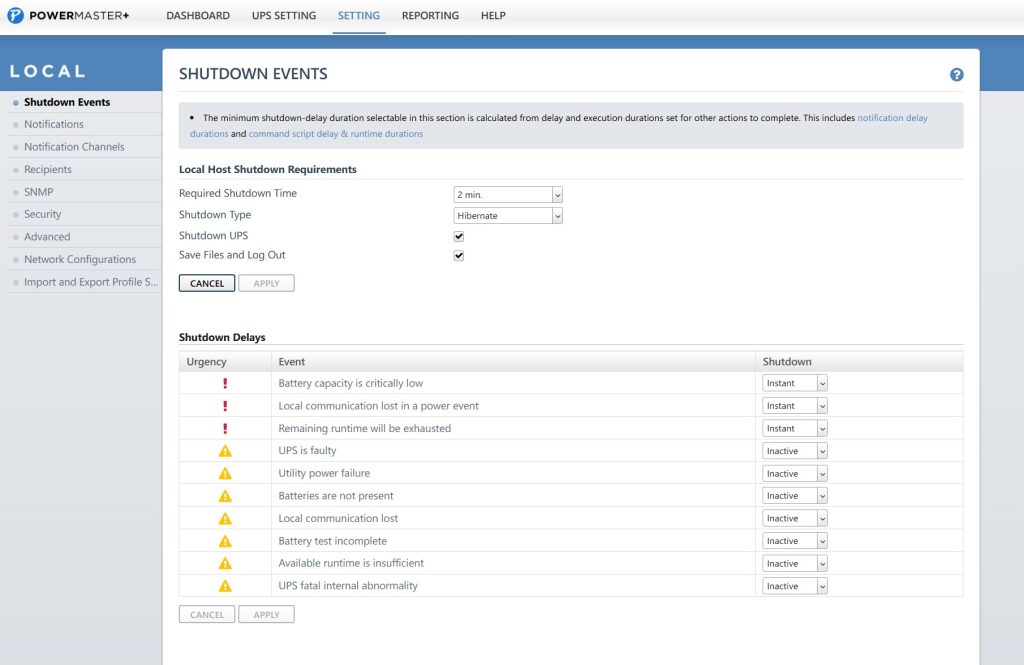Click the "UPS is faulty" event text
1024x665 pixels.
[307, 451]
